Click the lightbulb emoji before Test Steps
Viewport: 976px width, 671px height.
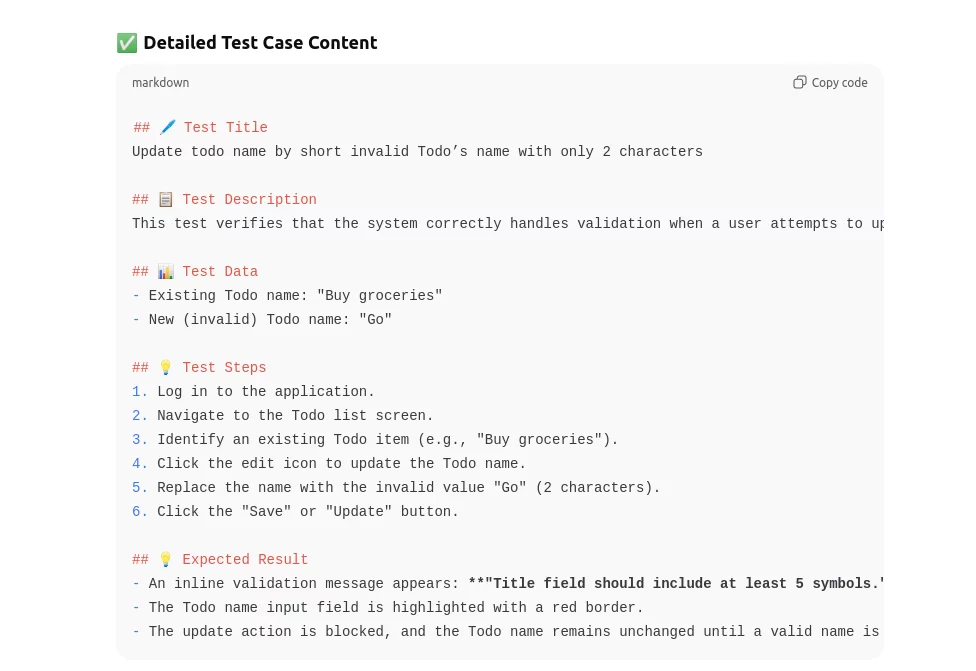coord(166,368)
